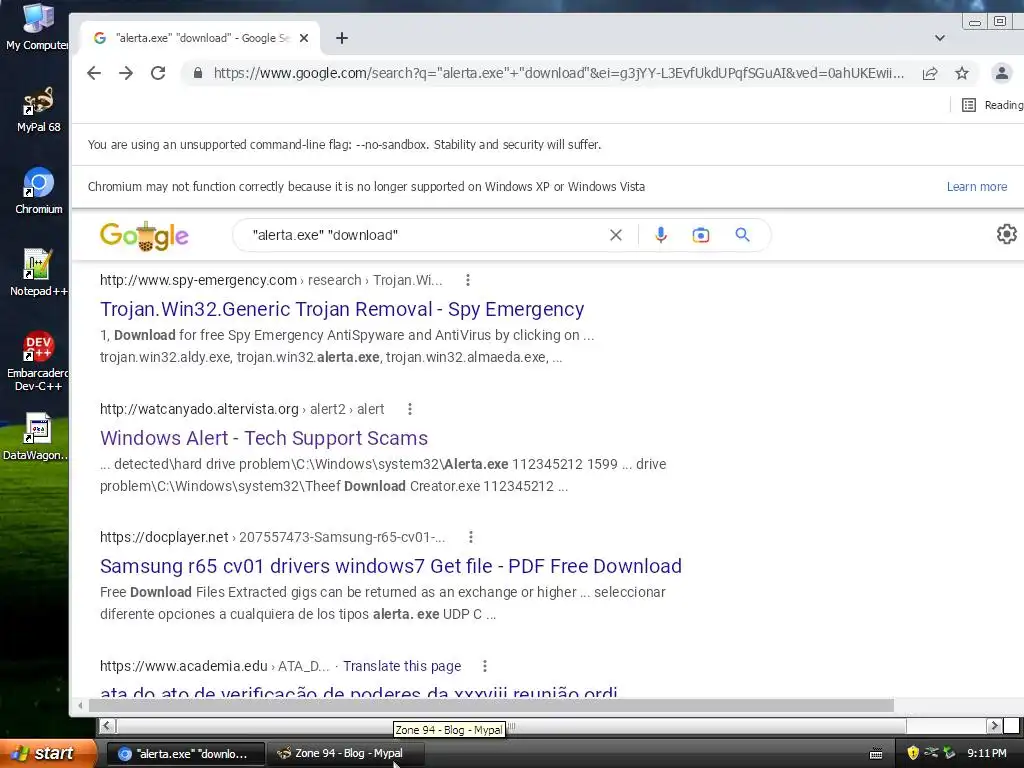The image size is (1024, 768).
Task: Open more options for watcanyado.altervista.org result
Action: tap(409, 409)
